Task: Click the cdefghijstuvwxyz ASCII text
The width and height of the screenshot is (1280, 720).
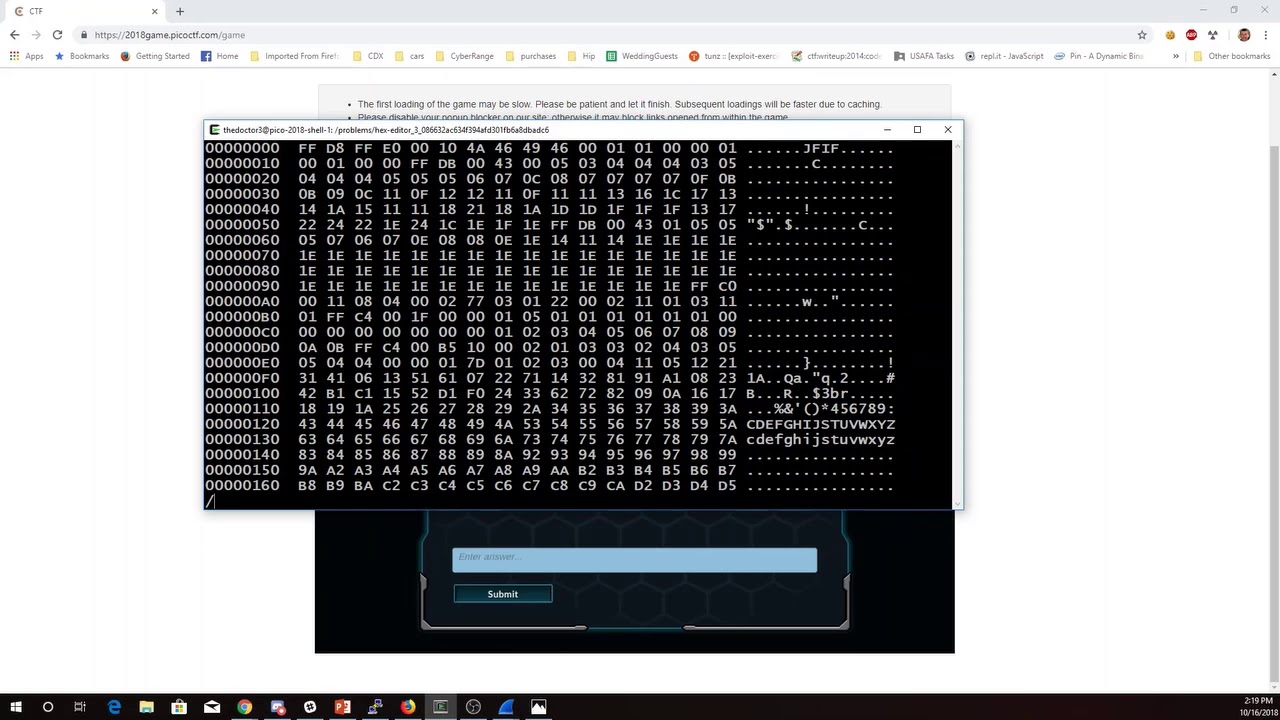Action: click(821, 440)
